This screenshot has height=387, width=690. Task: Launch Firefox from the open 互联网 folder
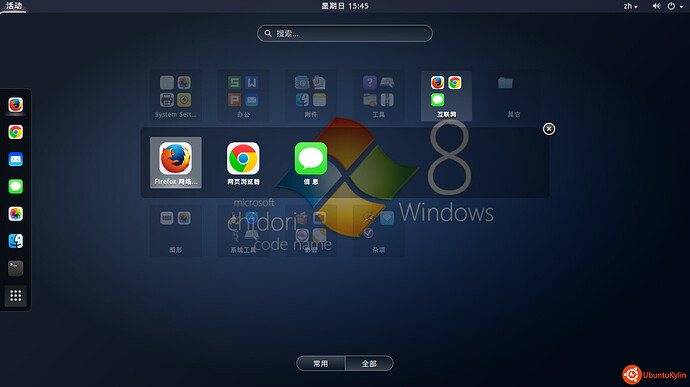176,162
